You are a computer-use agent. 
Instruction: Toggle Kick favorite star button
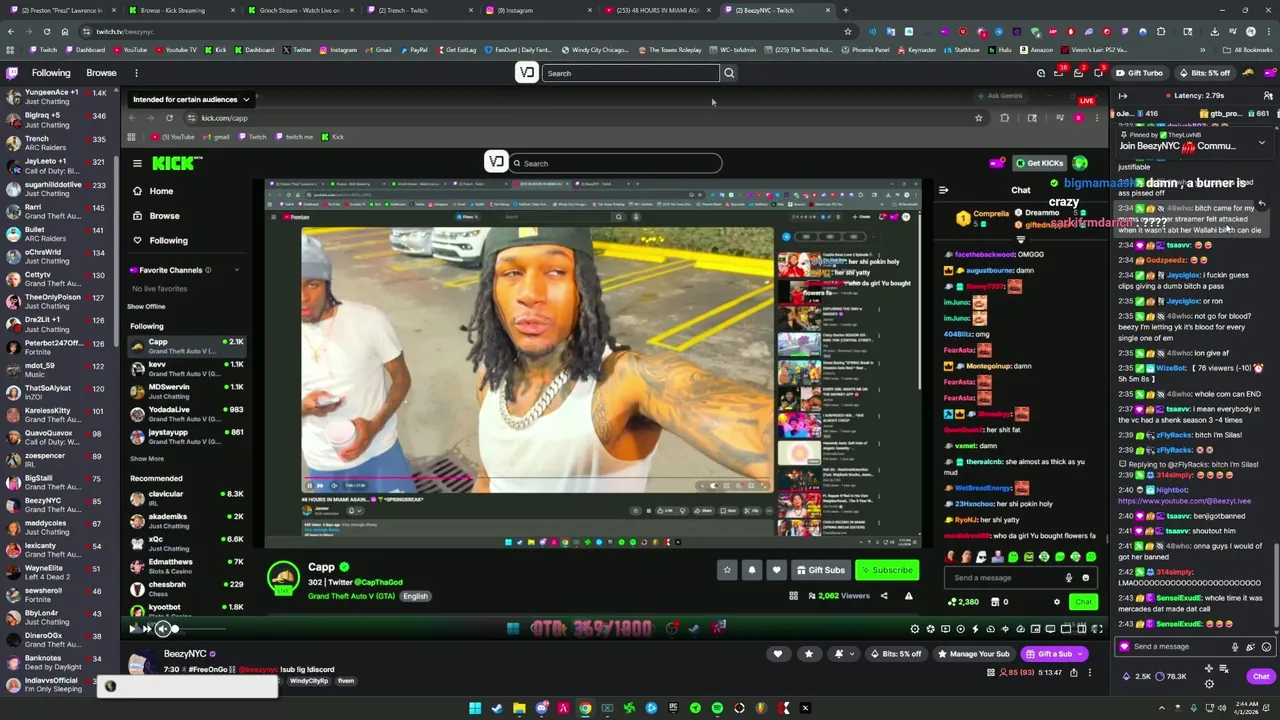(x=727, y=570)
